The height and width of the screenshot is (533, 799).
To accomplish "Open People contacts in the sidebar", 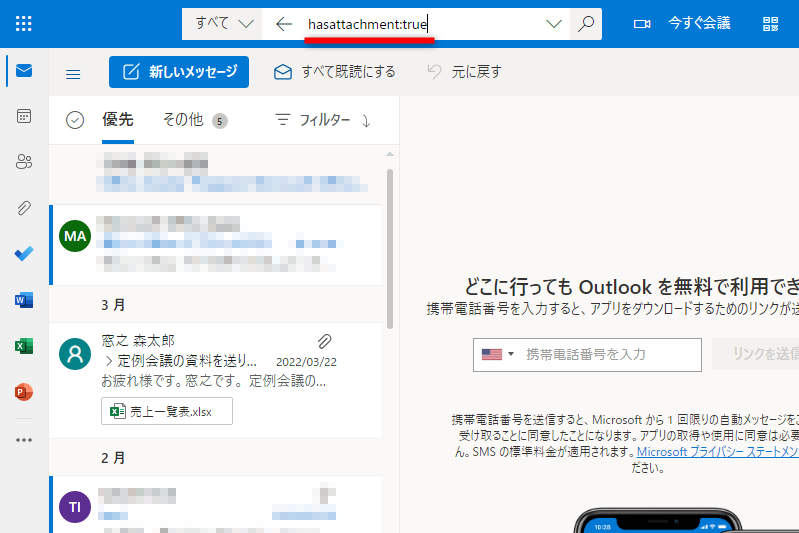I will pyautogui.click(x=24, y=162).
